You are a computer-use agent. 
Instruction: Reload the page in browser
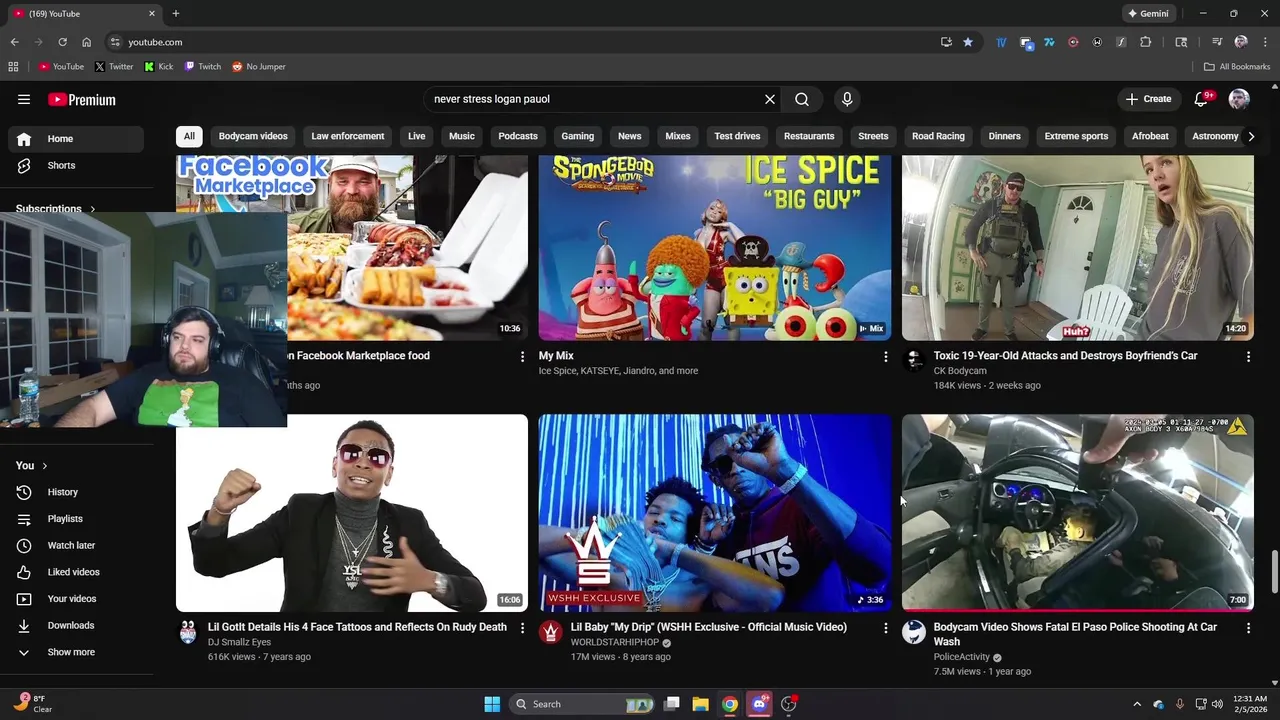(62, 42)
